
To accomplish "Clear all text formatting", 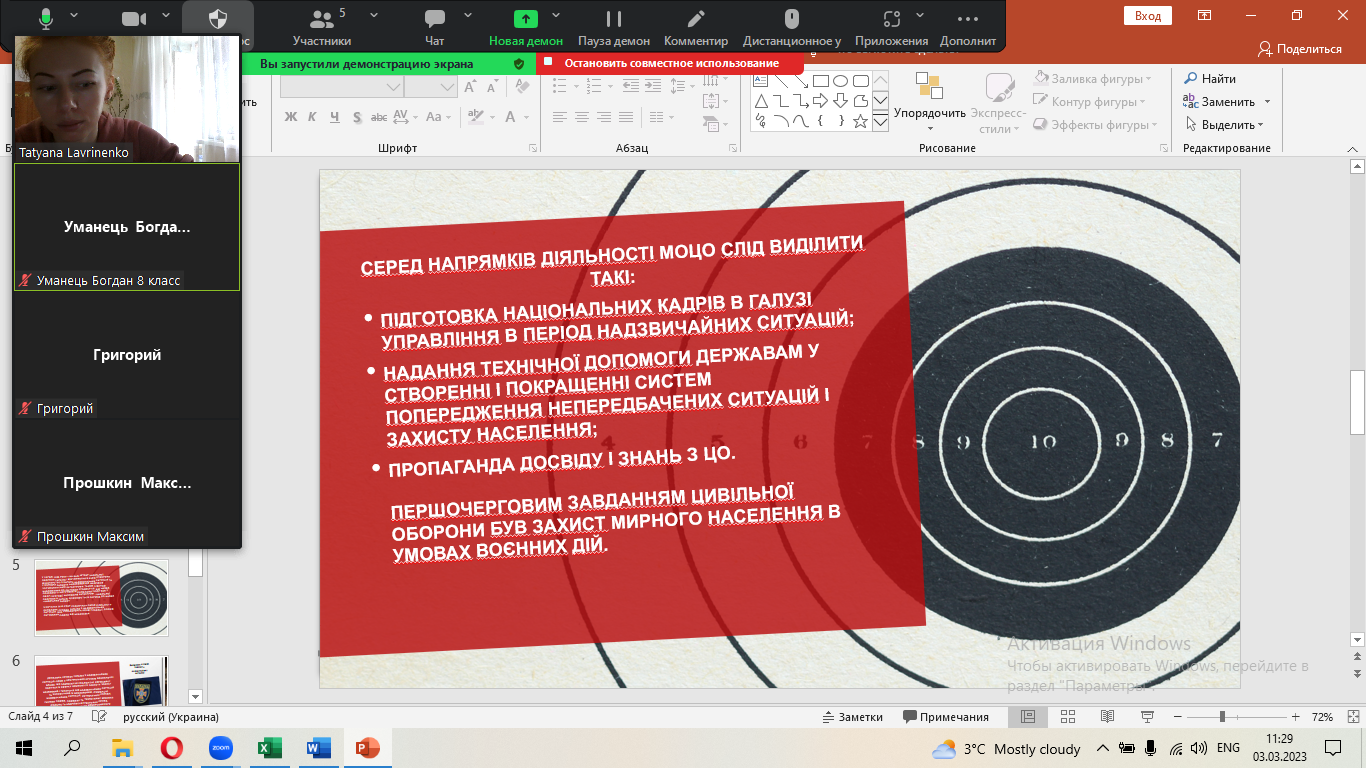I will point(524,87).
